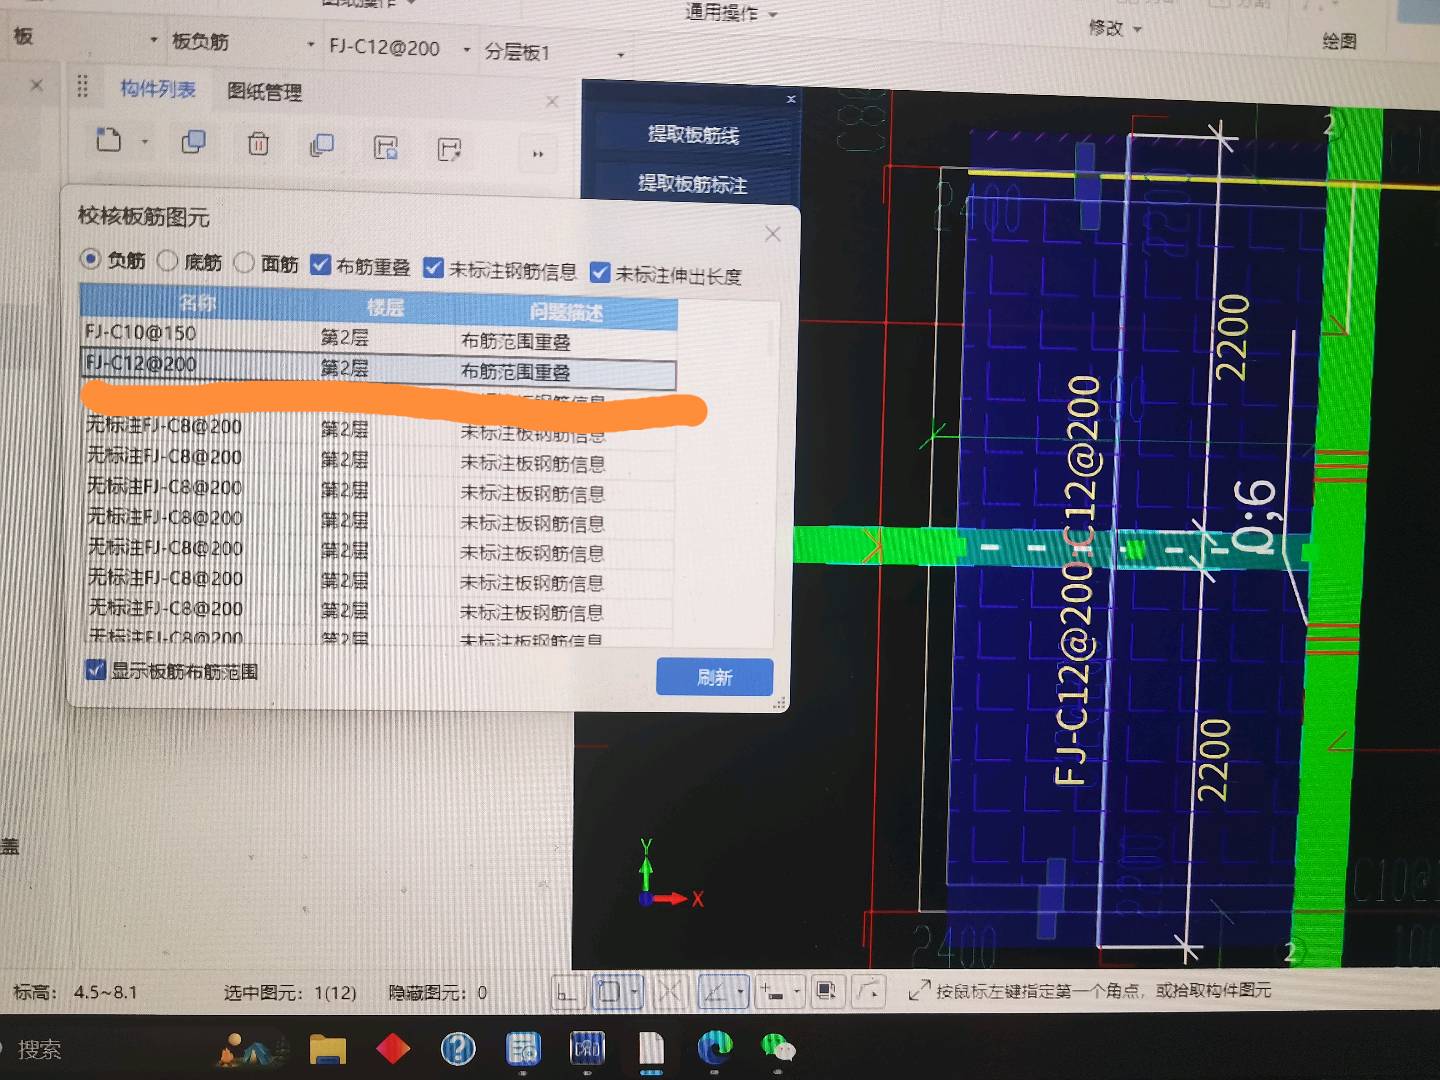Uncheck the 未标注钢筋信息 checkbox

[433, 267]
